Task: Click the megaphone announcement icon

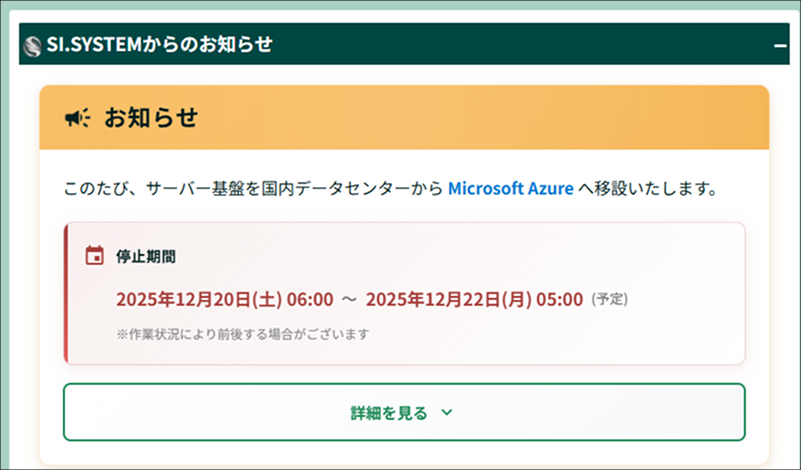Action: tap(78, 118)
